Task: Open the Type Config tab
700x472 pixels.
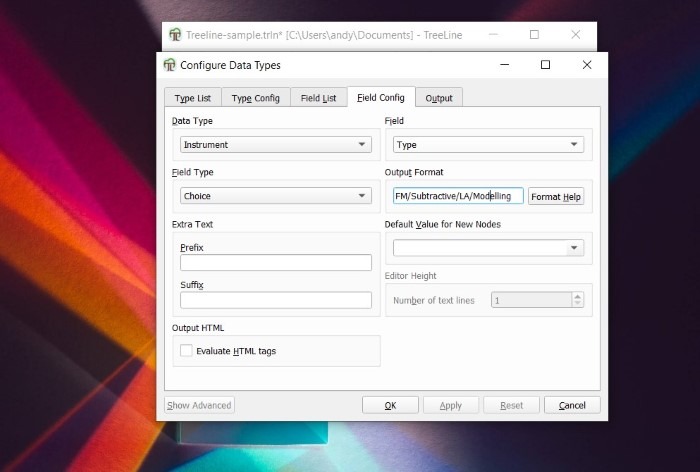Action: coord(255,98)
